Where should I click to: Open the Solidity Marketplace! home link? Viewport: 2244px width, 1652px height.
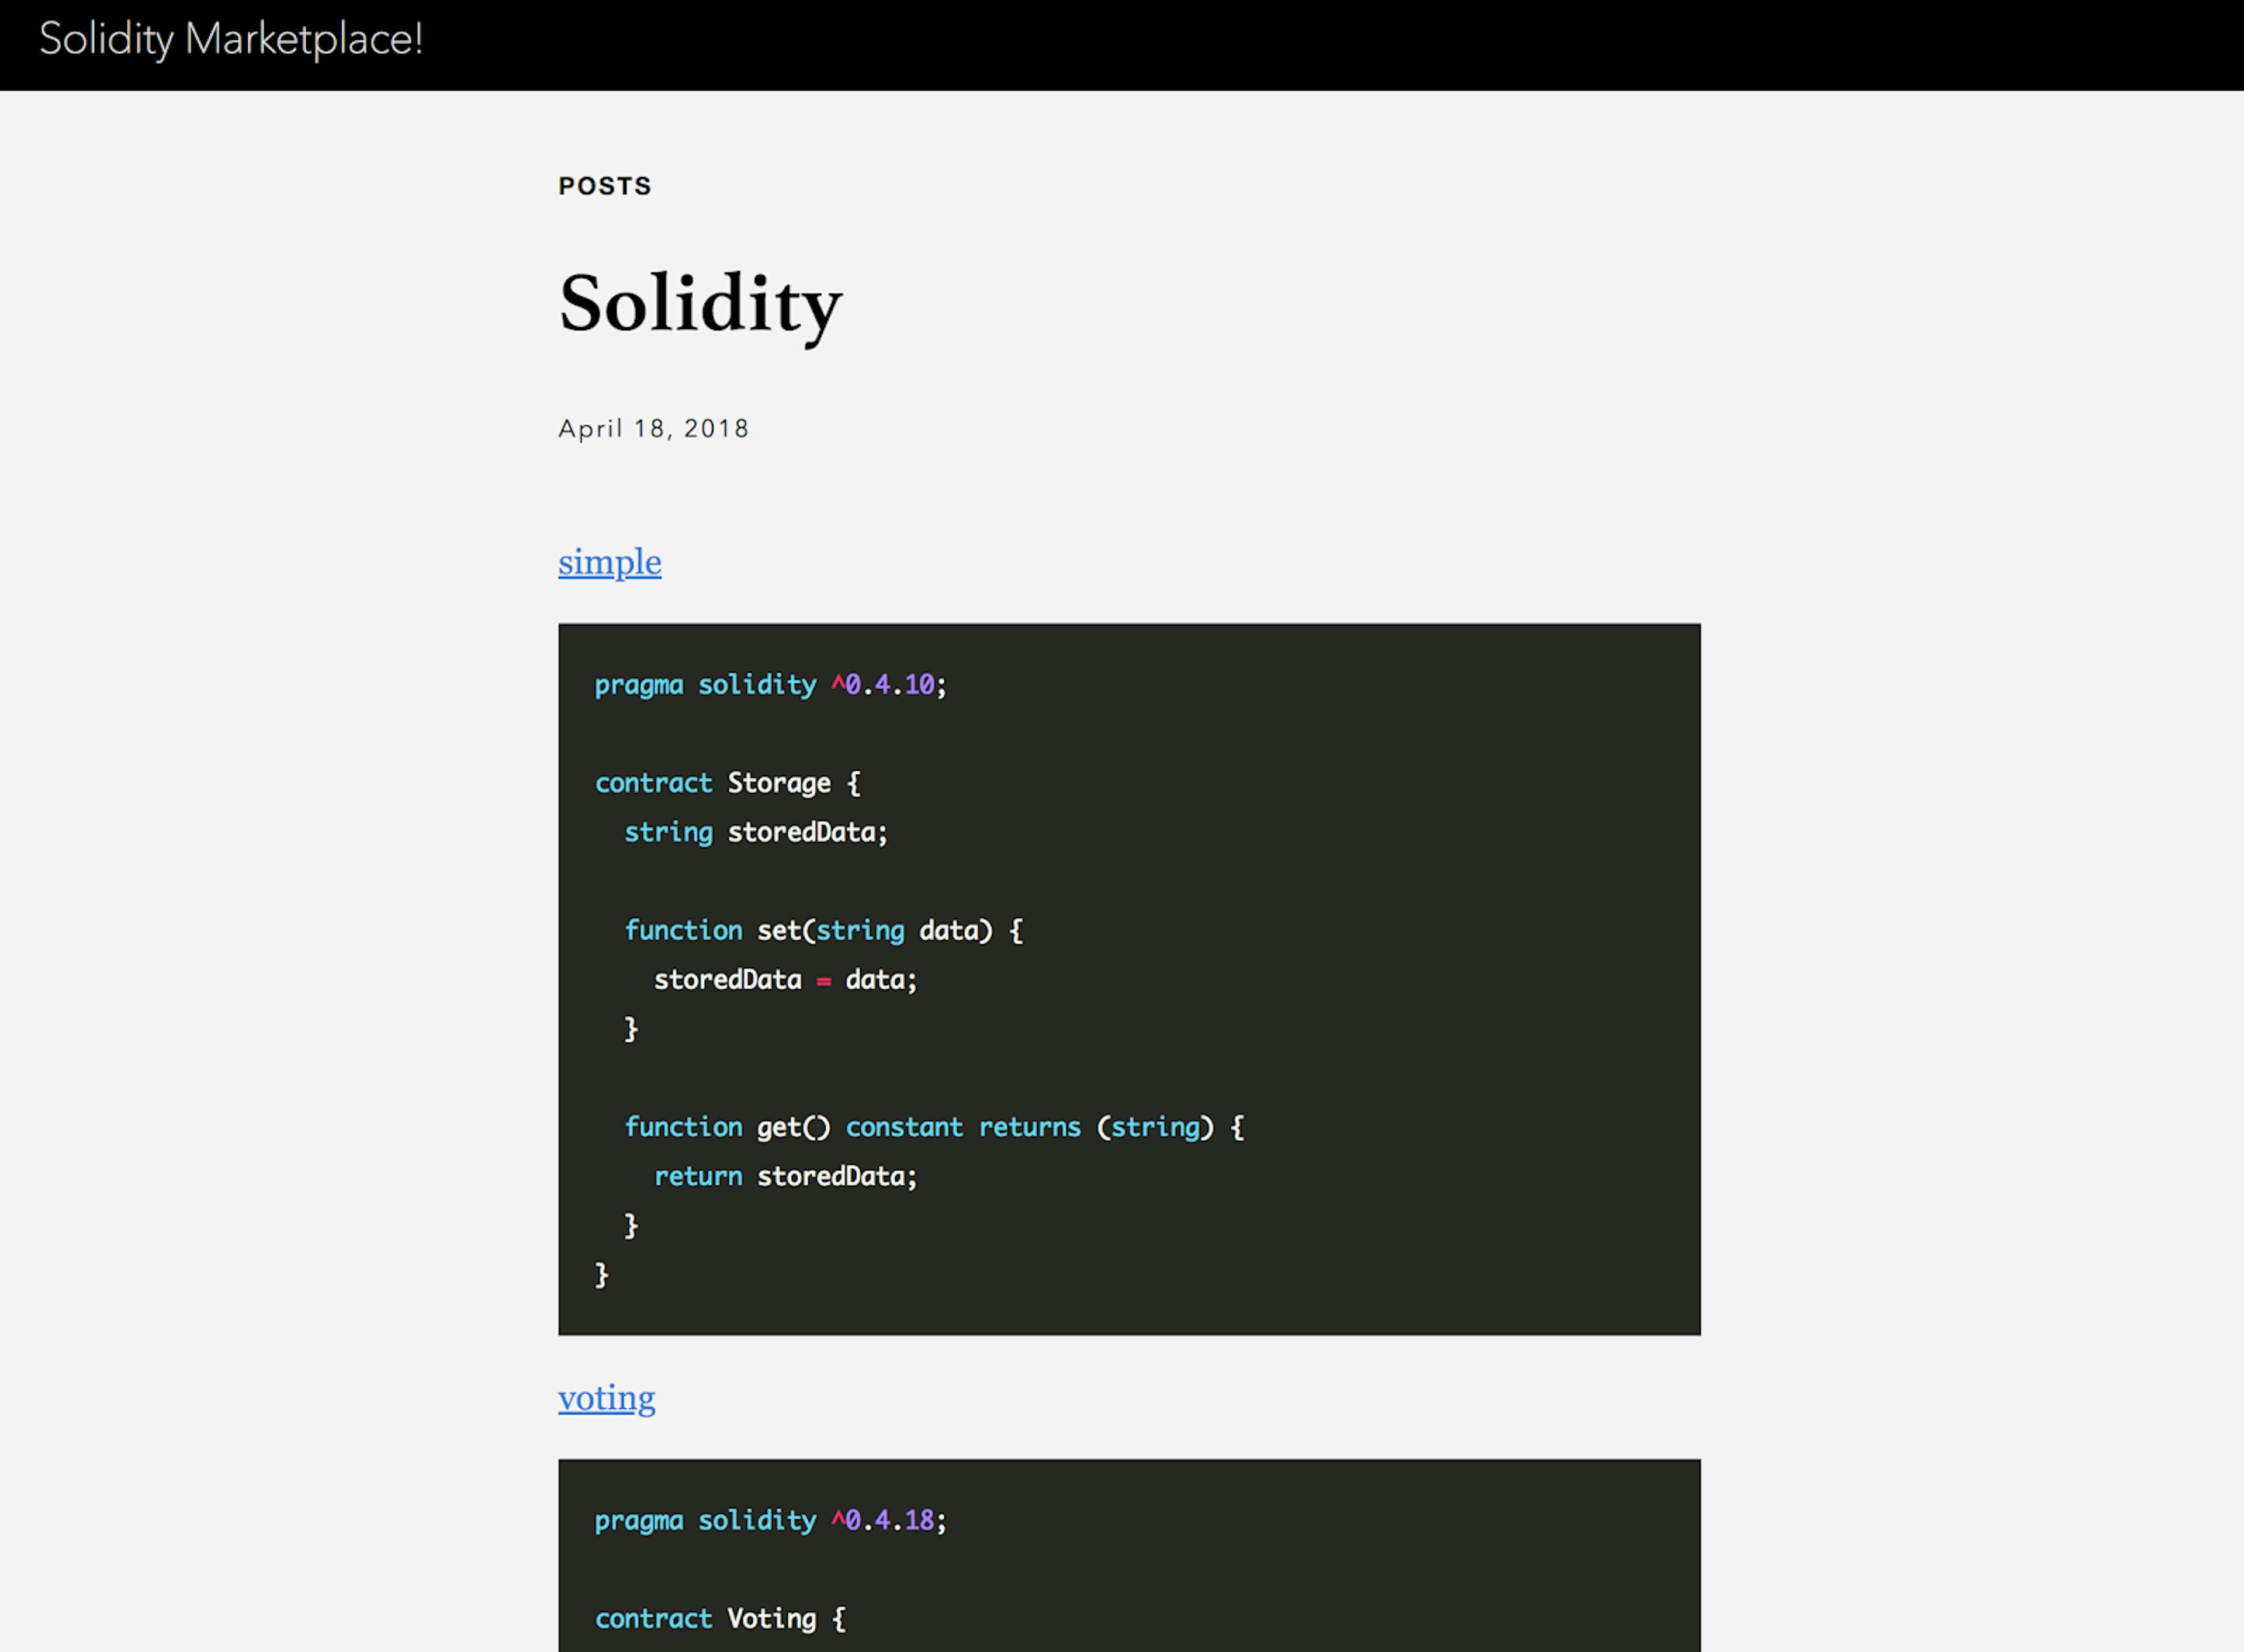[x=231, y=40]
